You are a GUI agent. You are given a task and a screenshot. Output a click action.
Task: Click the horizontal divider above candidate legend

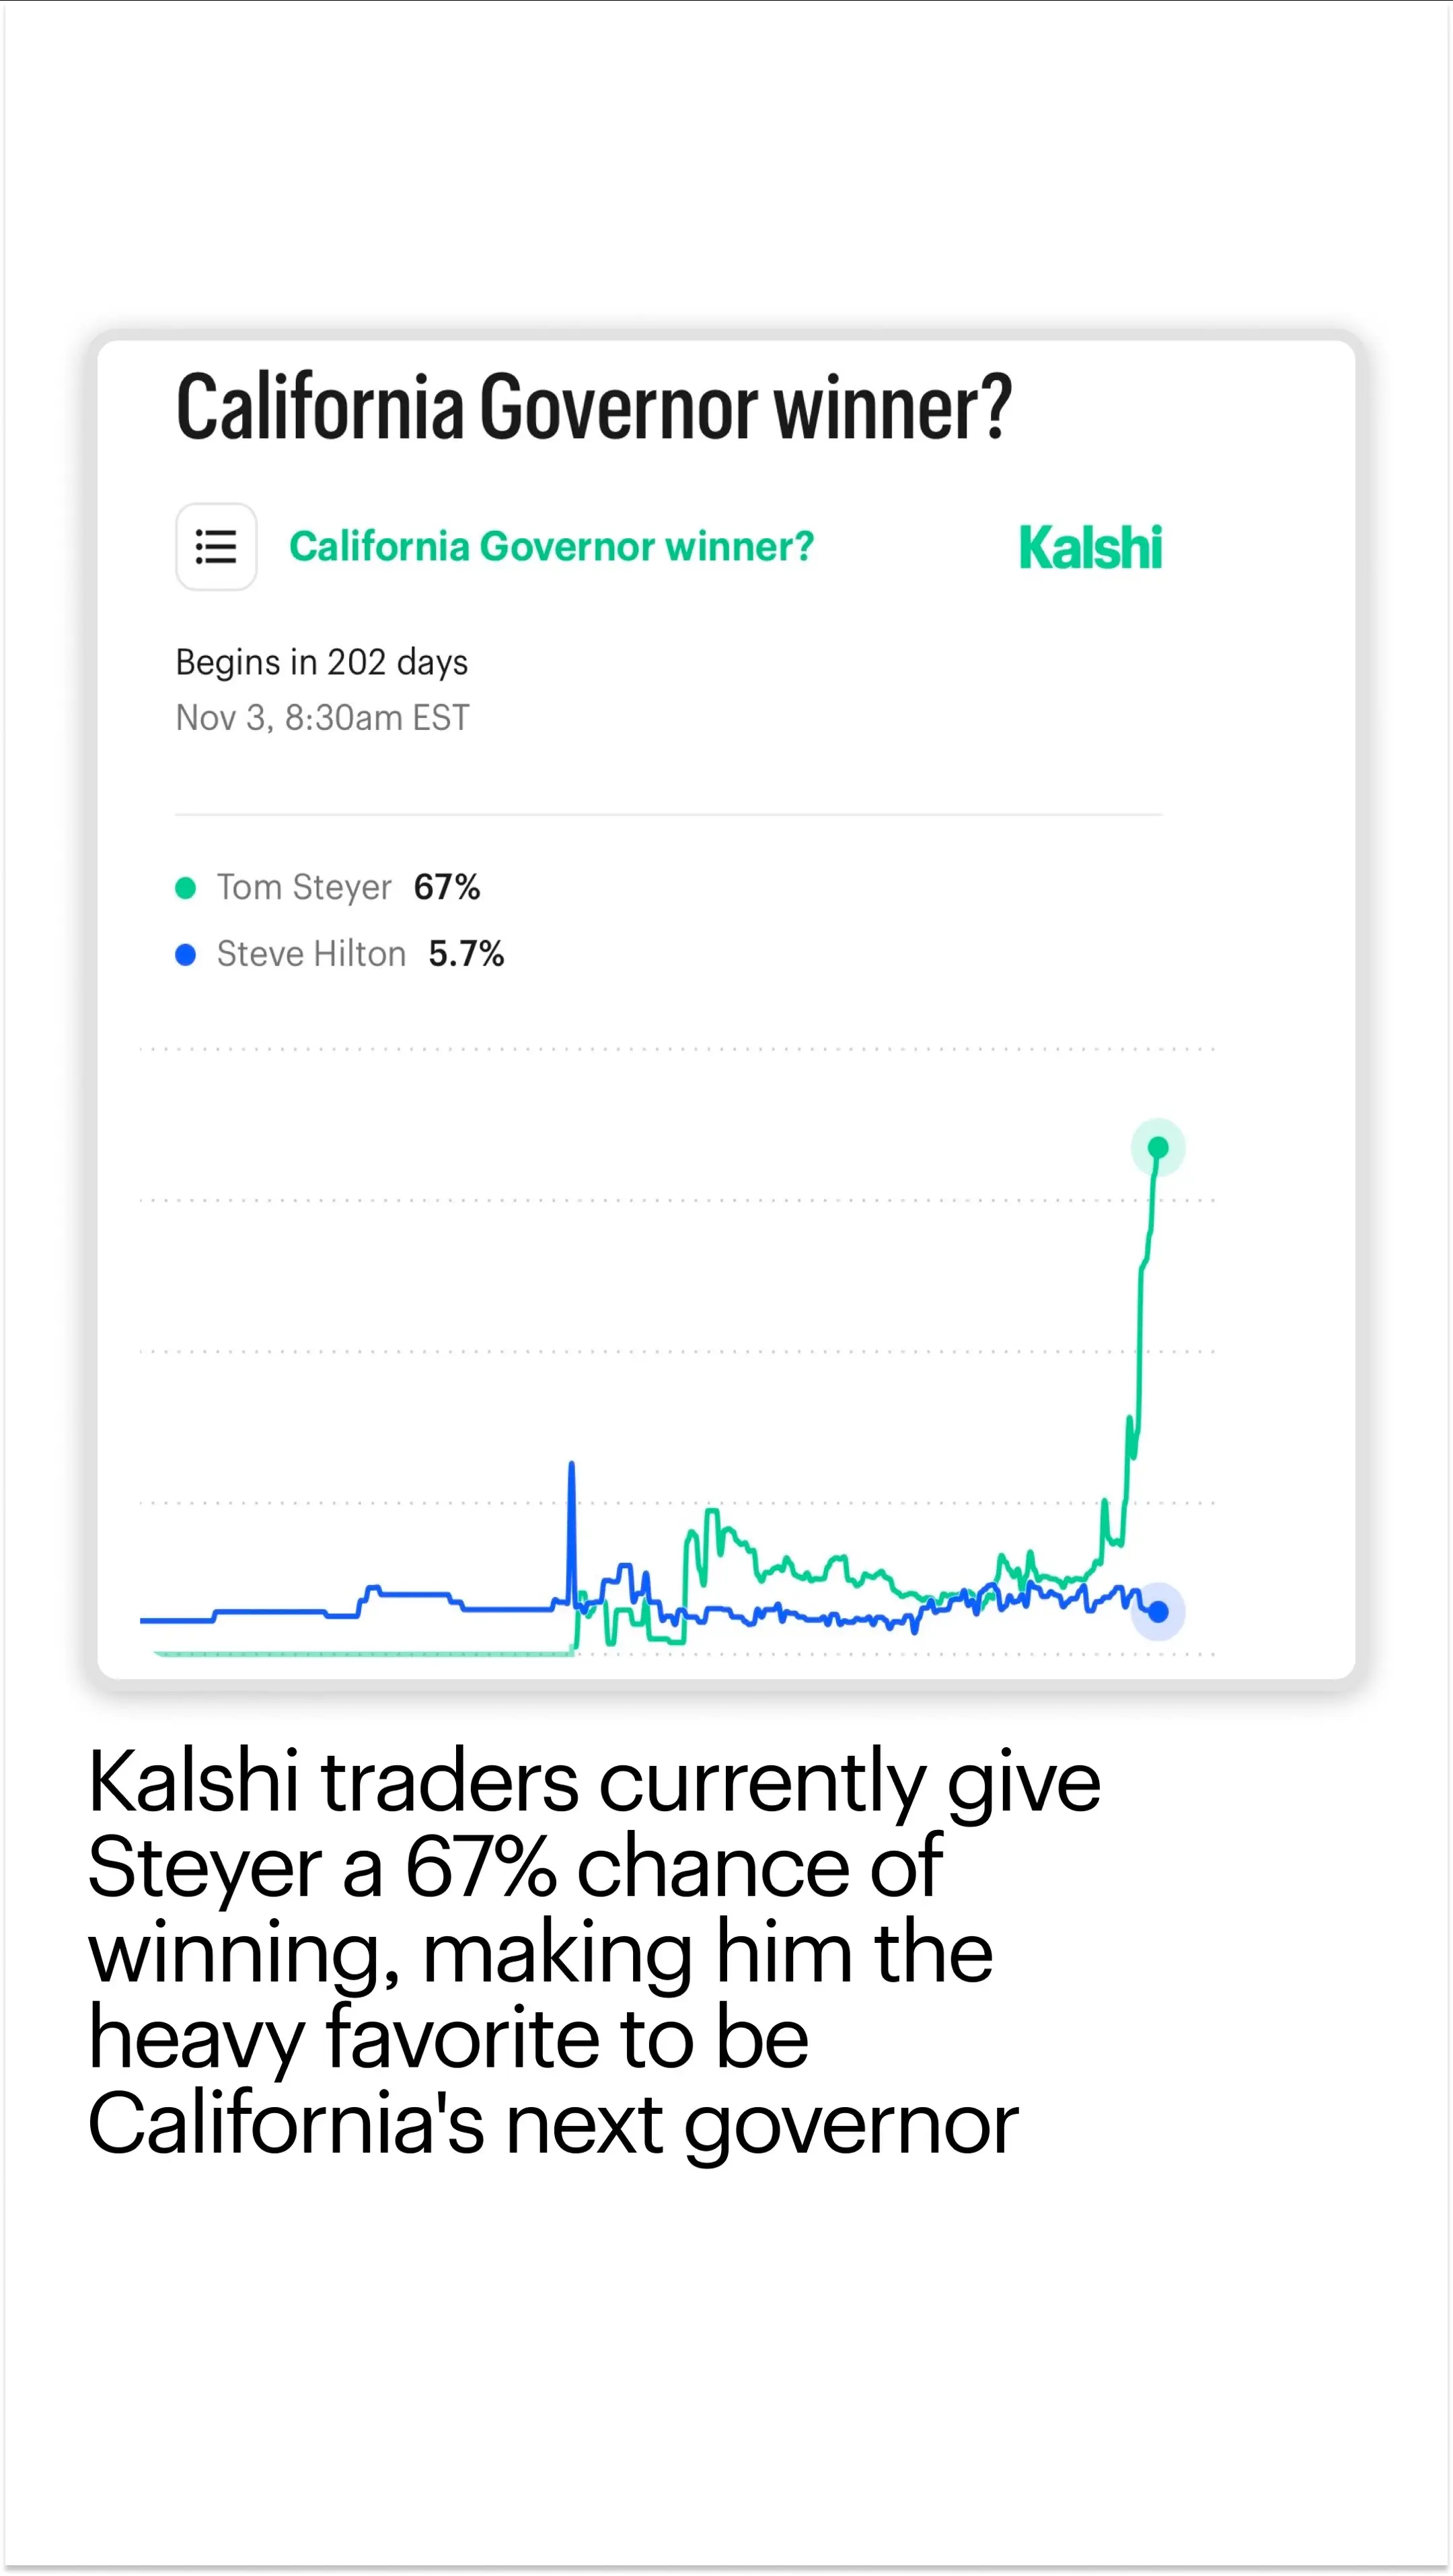pyautogui.click(x=668, y=815)
